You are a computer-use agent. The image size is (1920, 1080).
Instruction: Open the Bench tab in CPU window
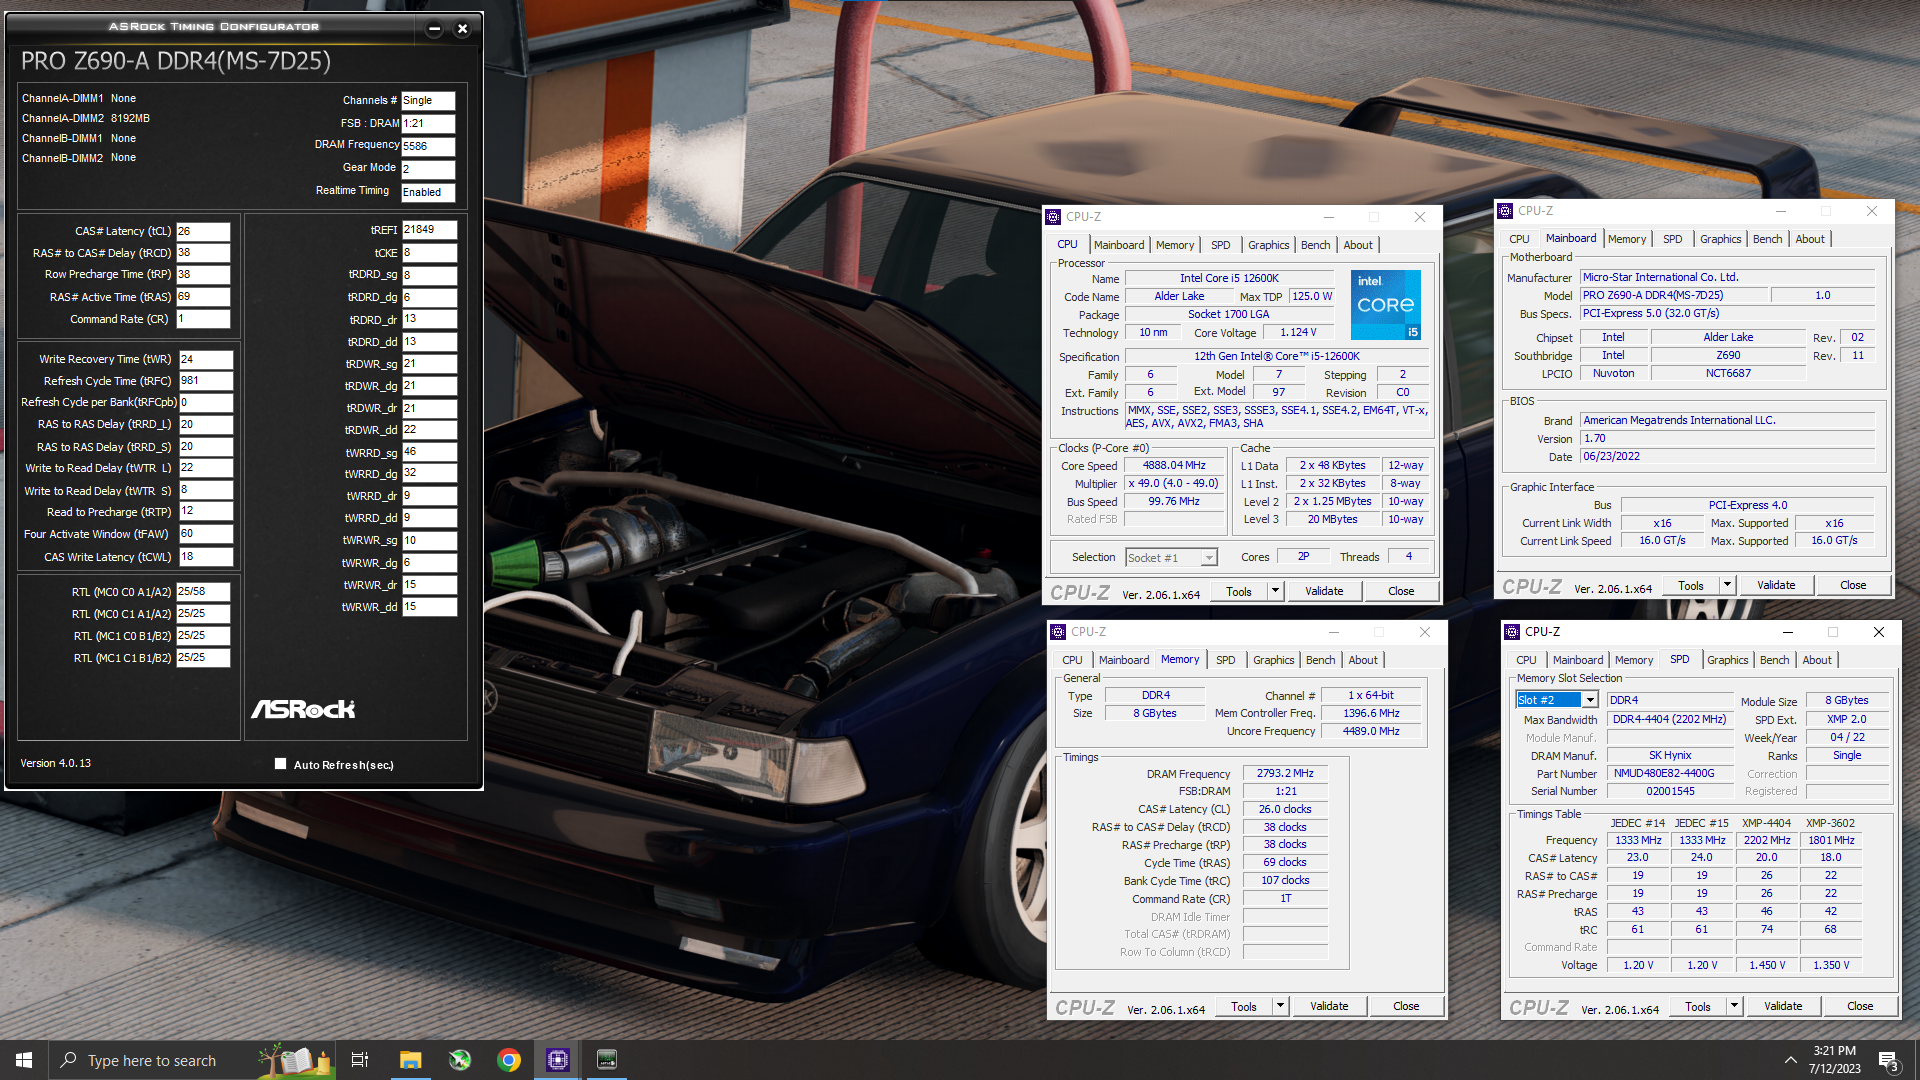(x=1315, y=245)
